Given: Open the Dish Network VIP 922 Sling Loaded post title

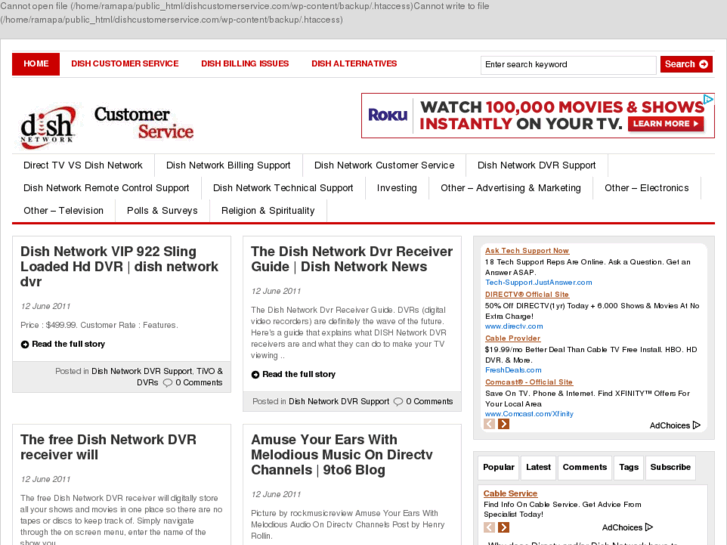Looking at the screenshot, I should coord(119,266).
